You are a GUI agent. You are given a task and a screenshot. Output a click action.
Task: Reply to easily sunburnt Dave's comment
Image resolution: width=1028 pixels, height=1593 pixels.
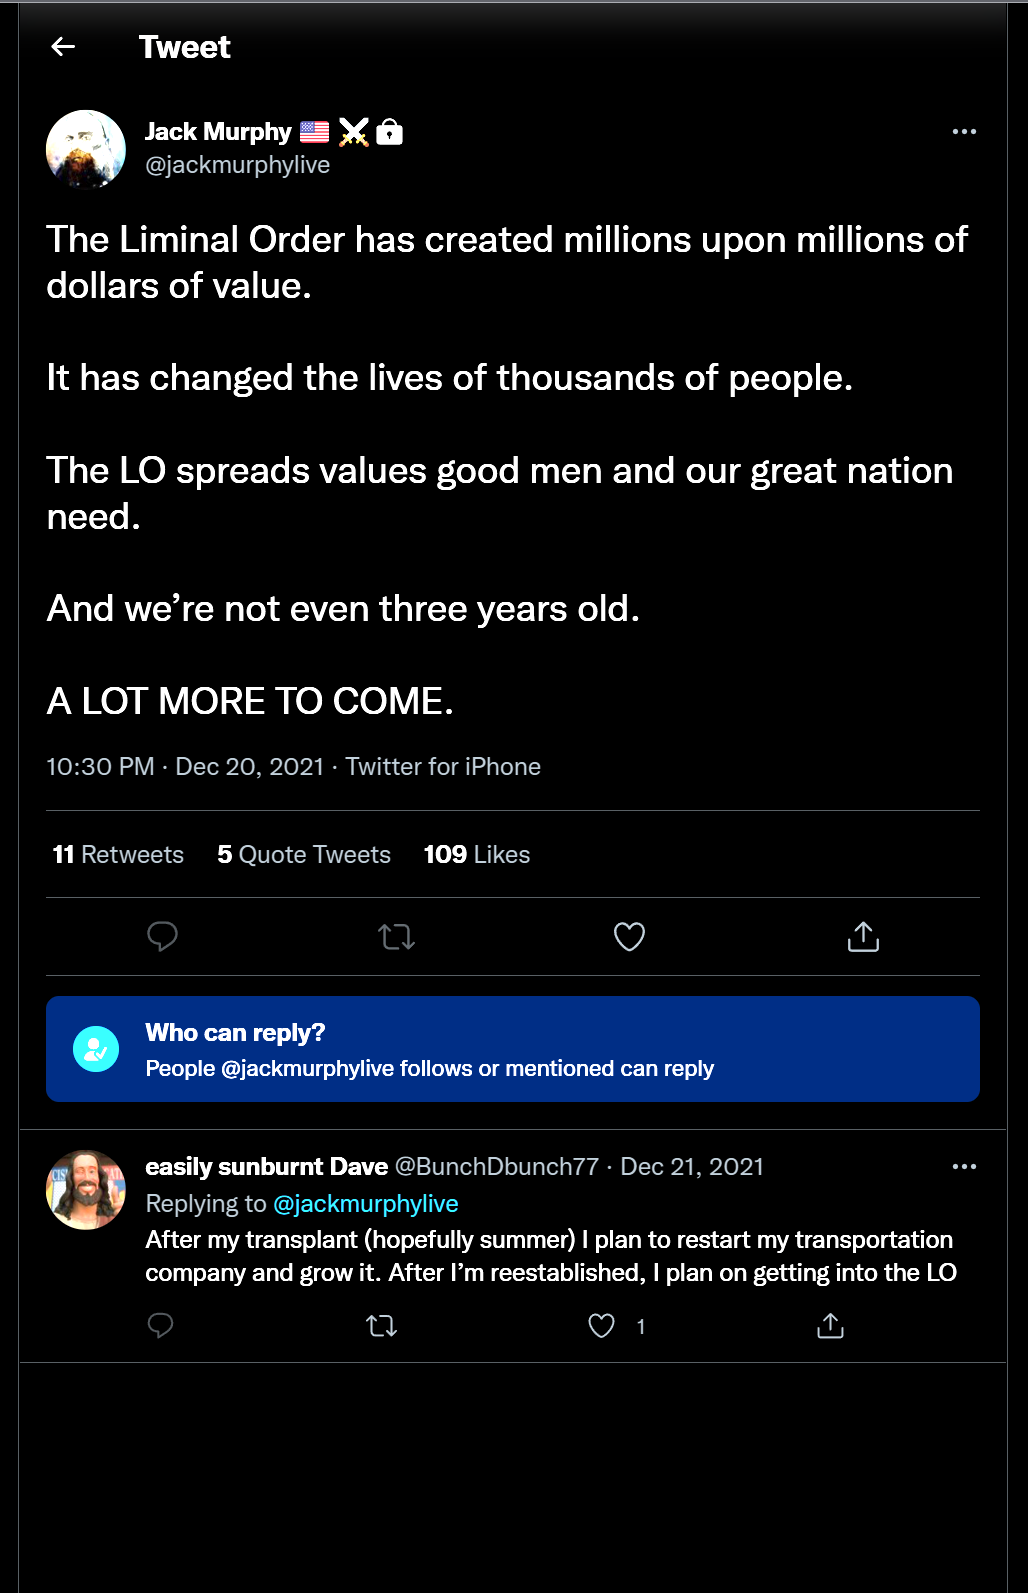(x=160, y=1326)
